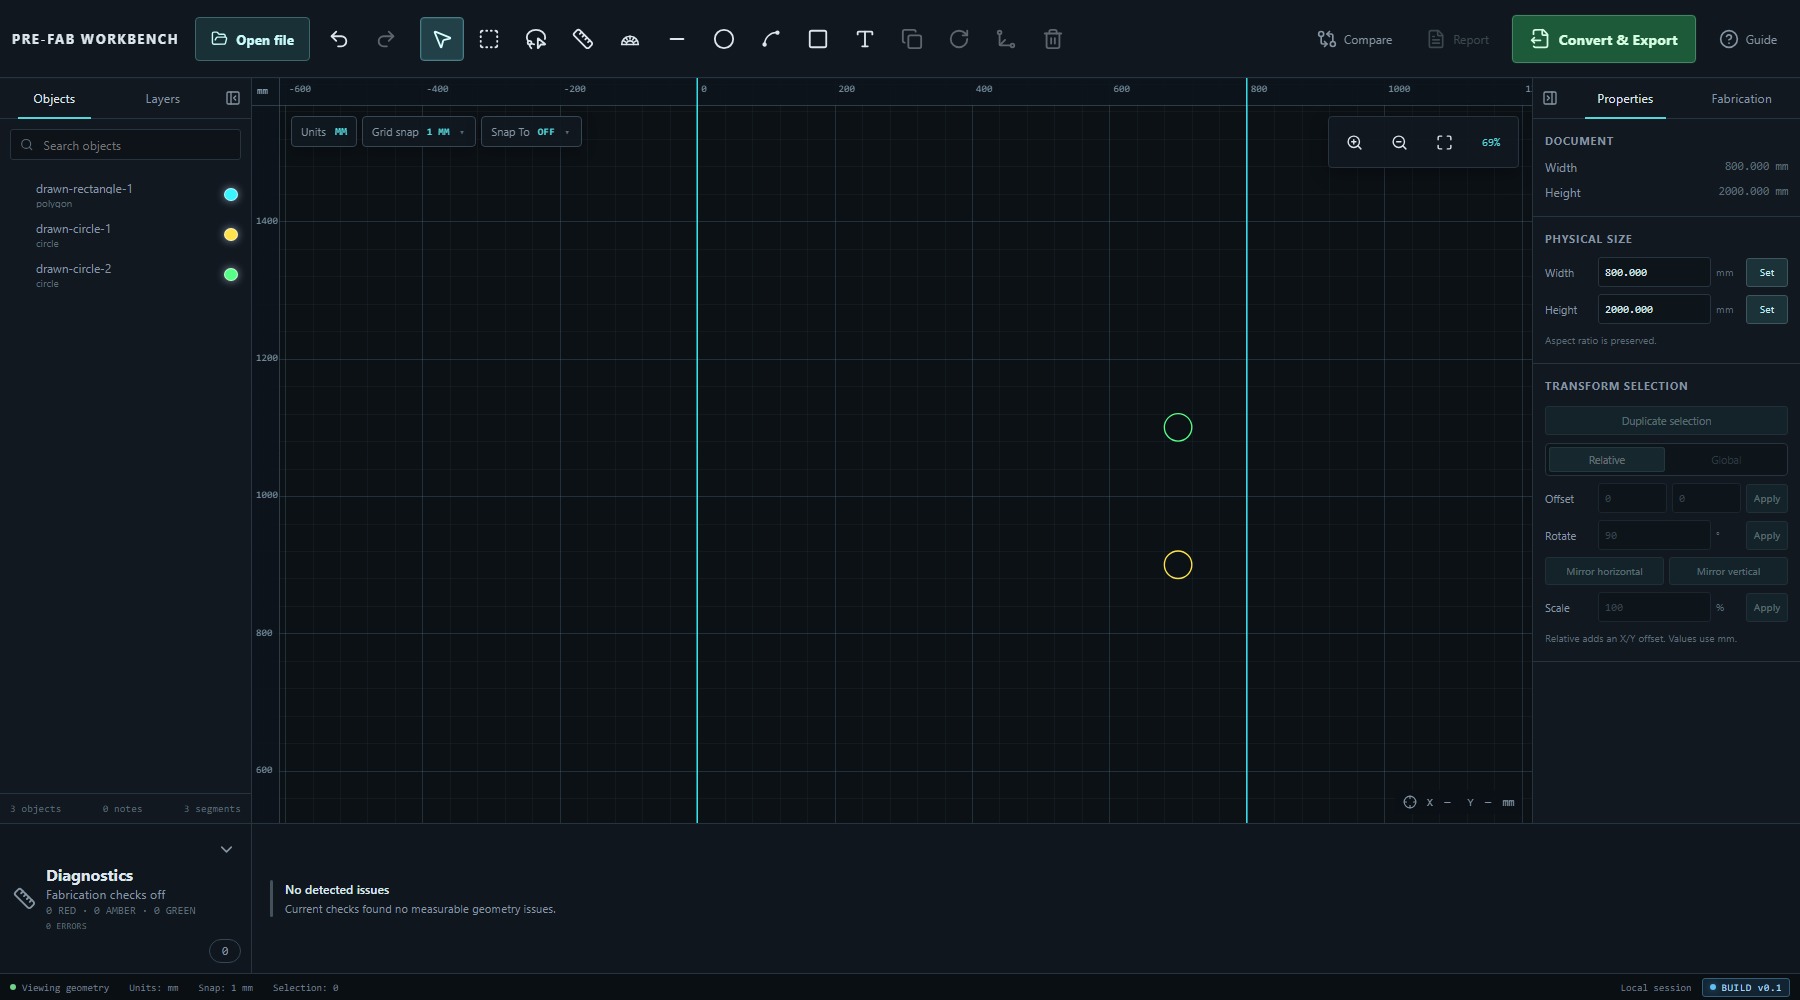Select the pointer selection tool
This screenshot has width=1800, height=1000.
[x=442, y=39]
